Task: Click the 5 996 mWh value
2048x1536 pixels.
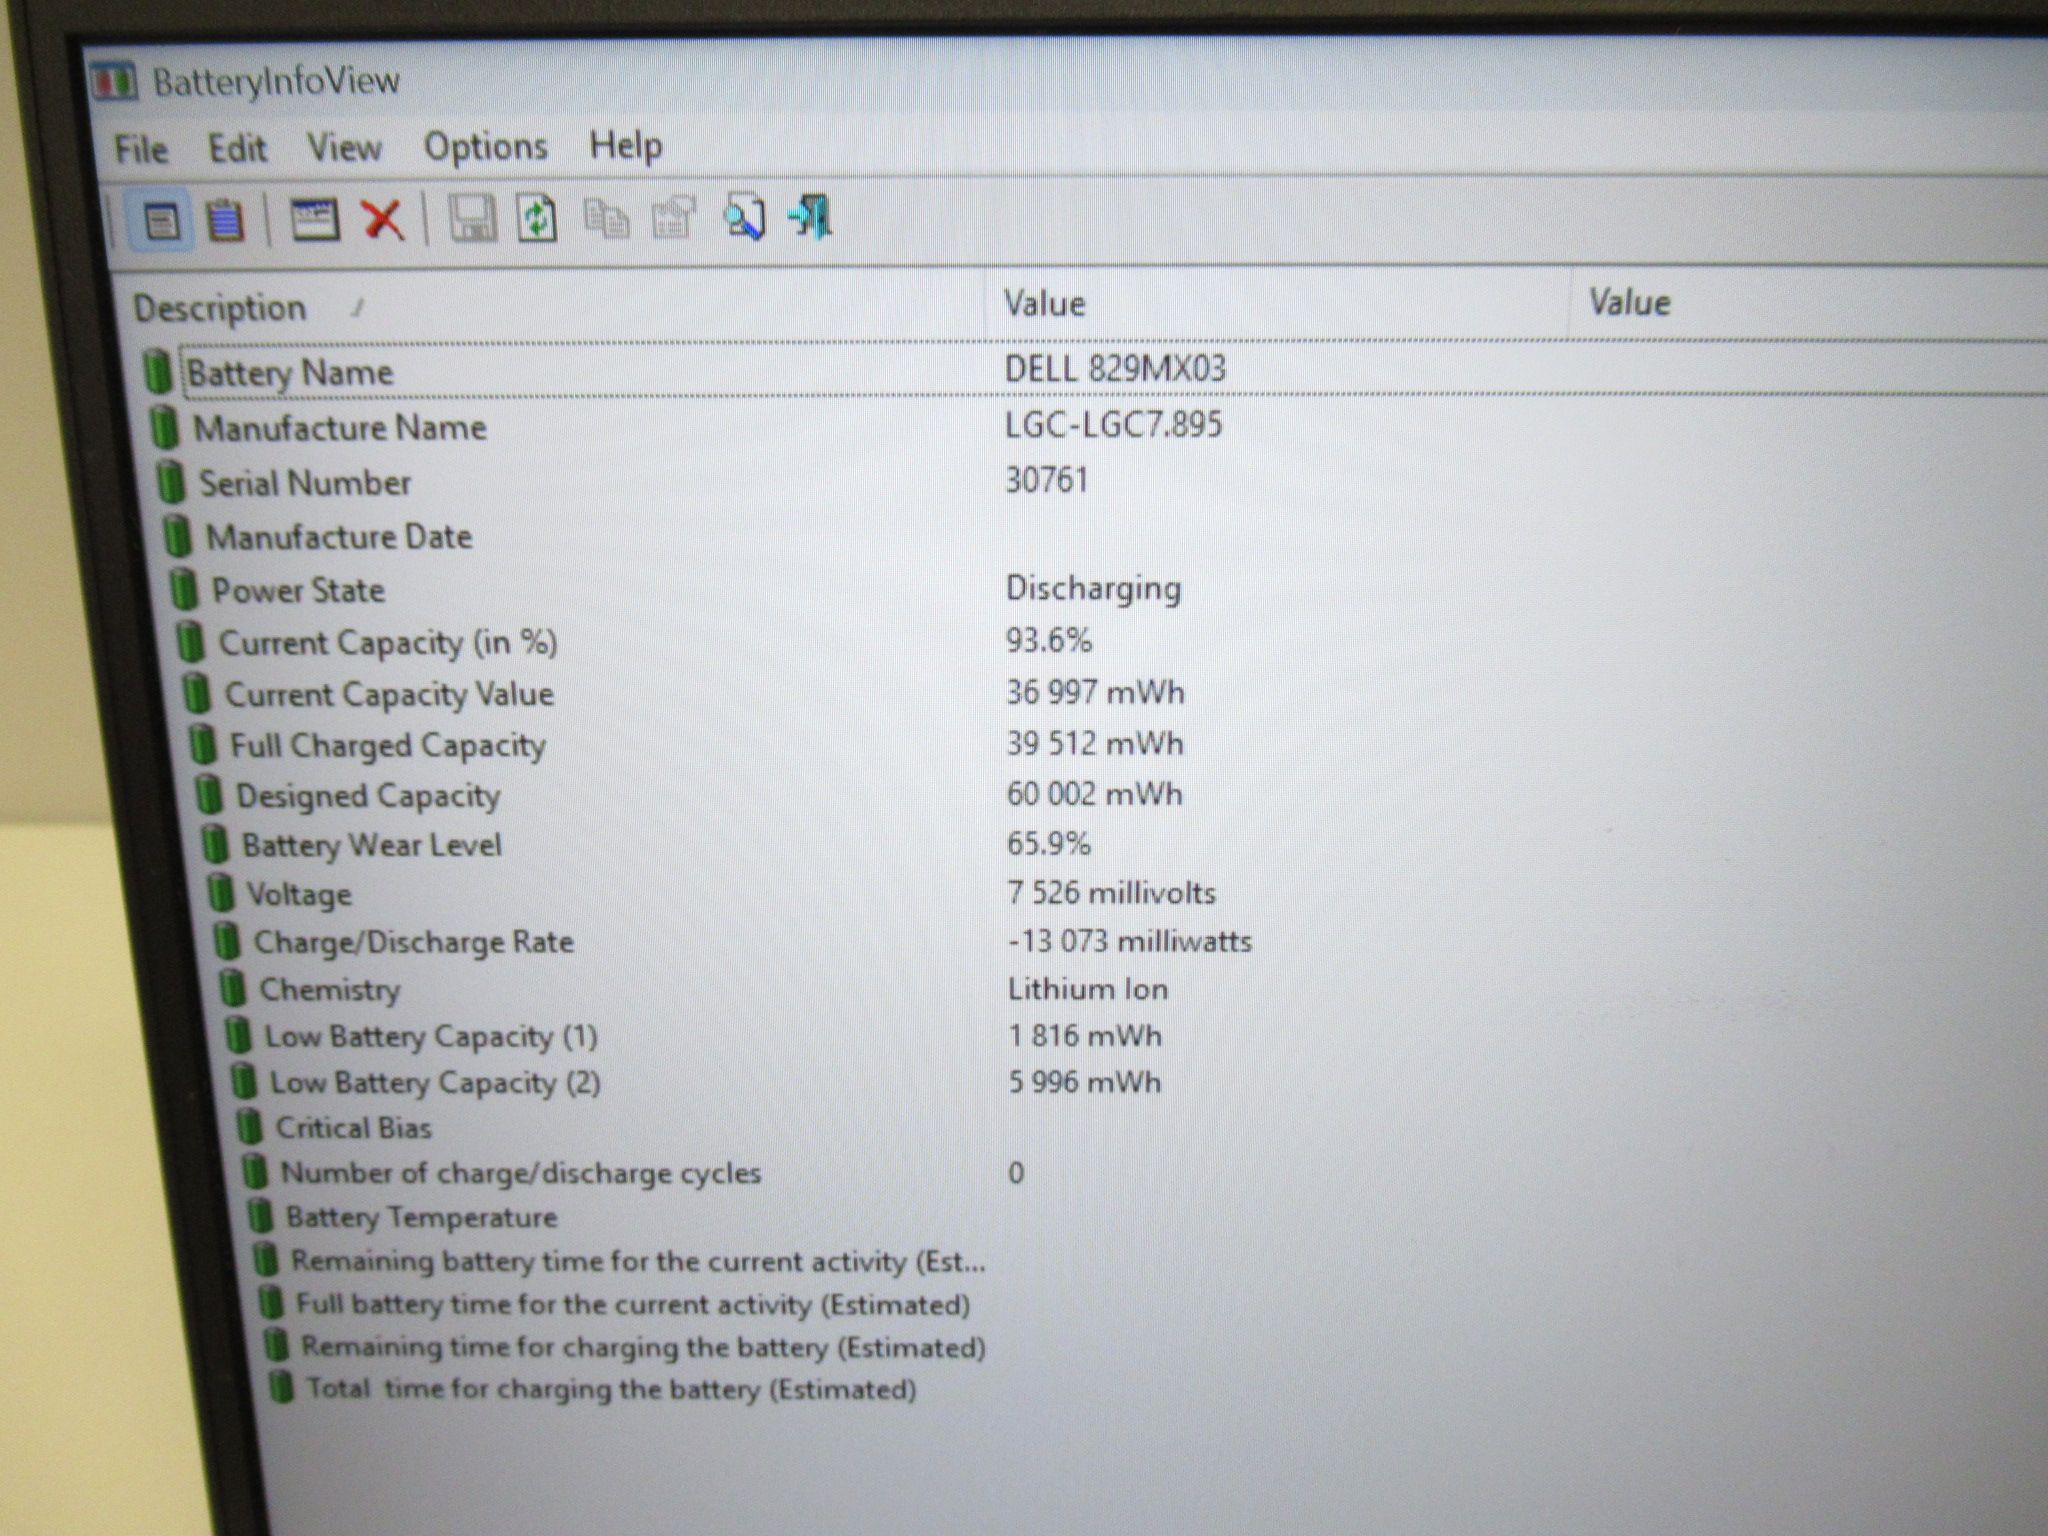Action: [1085, 1081]
